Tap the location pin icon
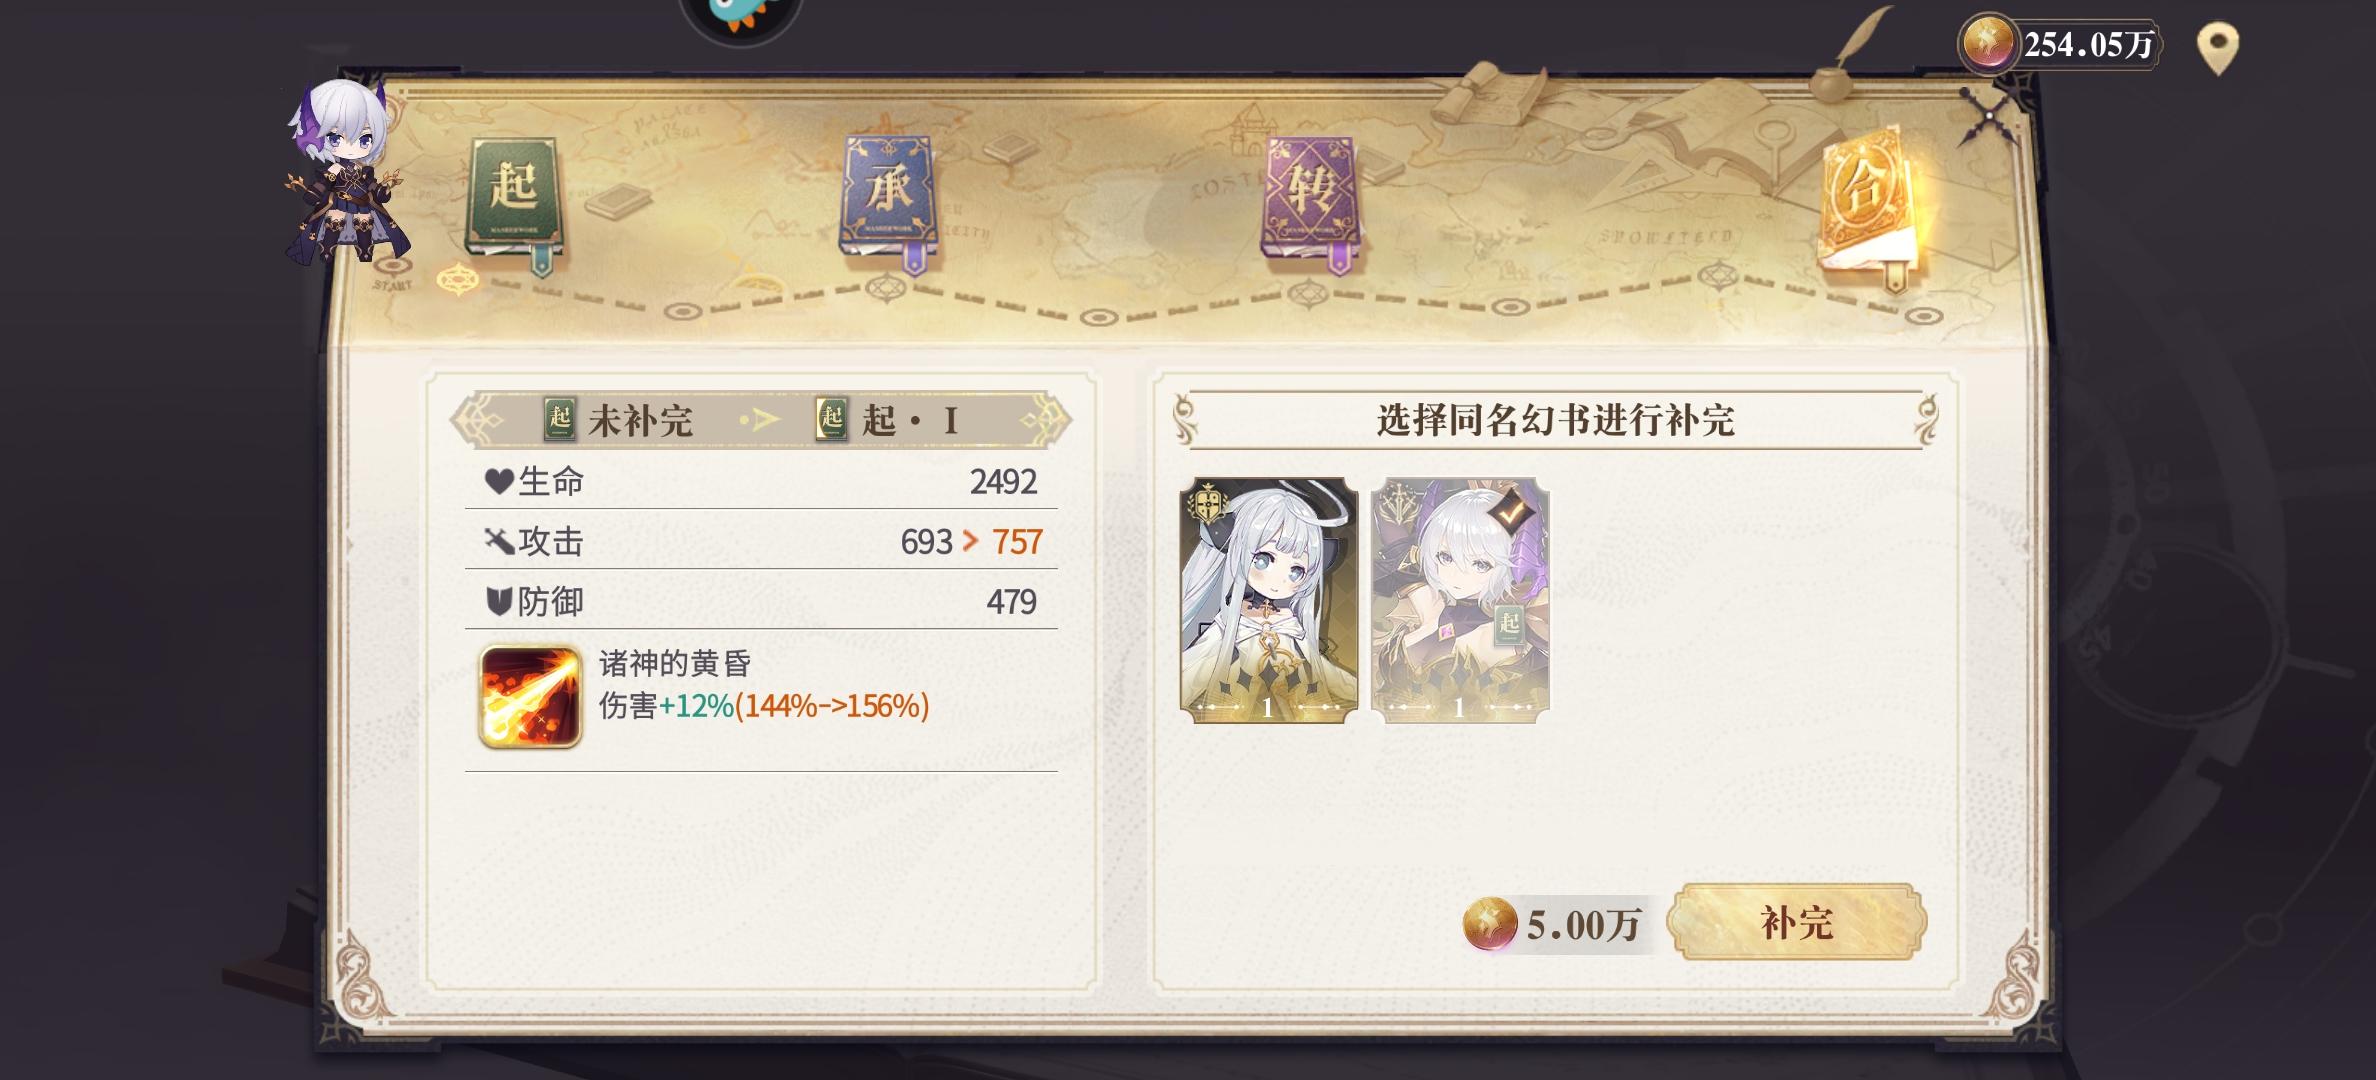 (x=2217, y=49)
